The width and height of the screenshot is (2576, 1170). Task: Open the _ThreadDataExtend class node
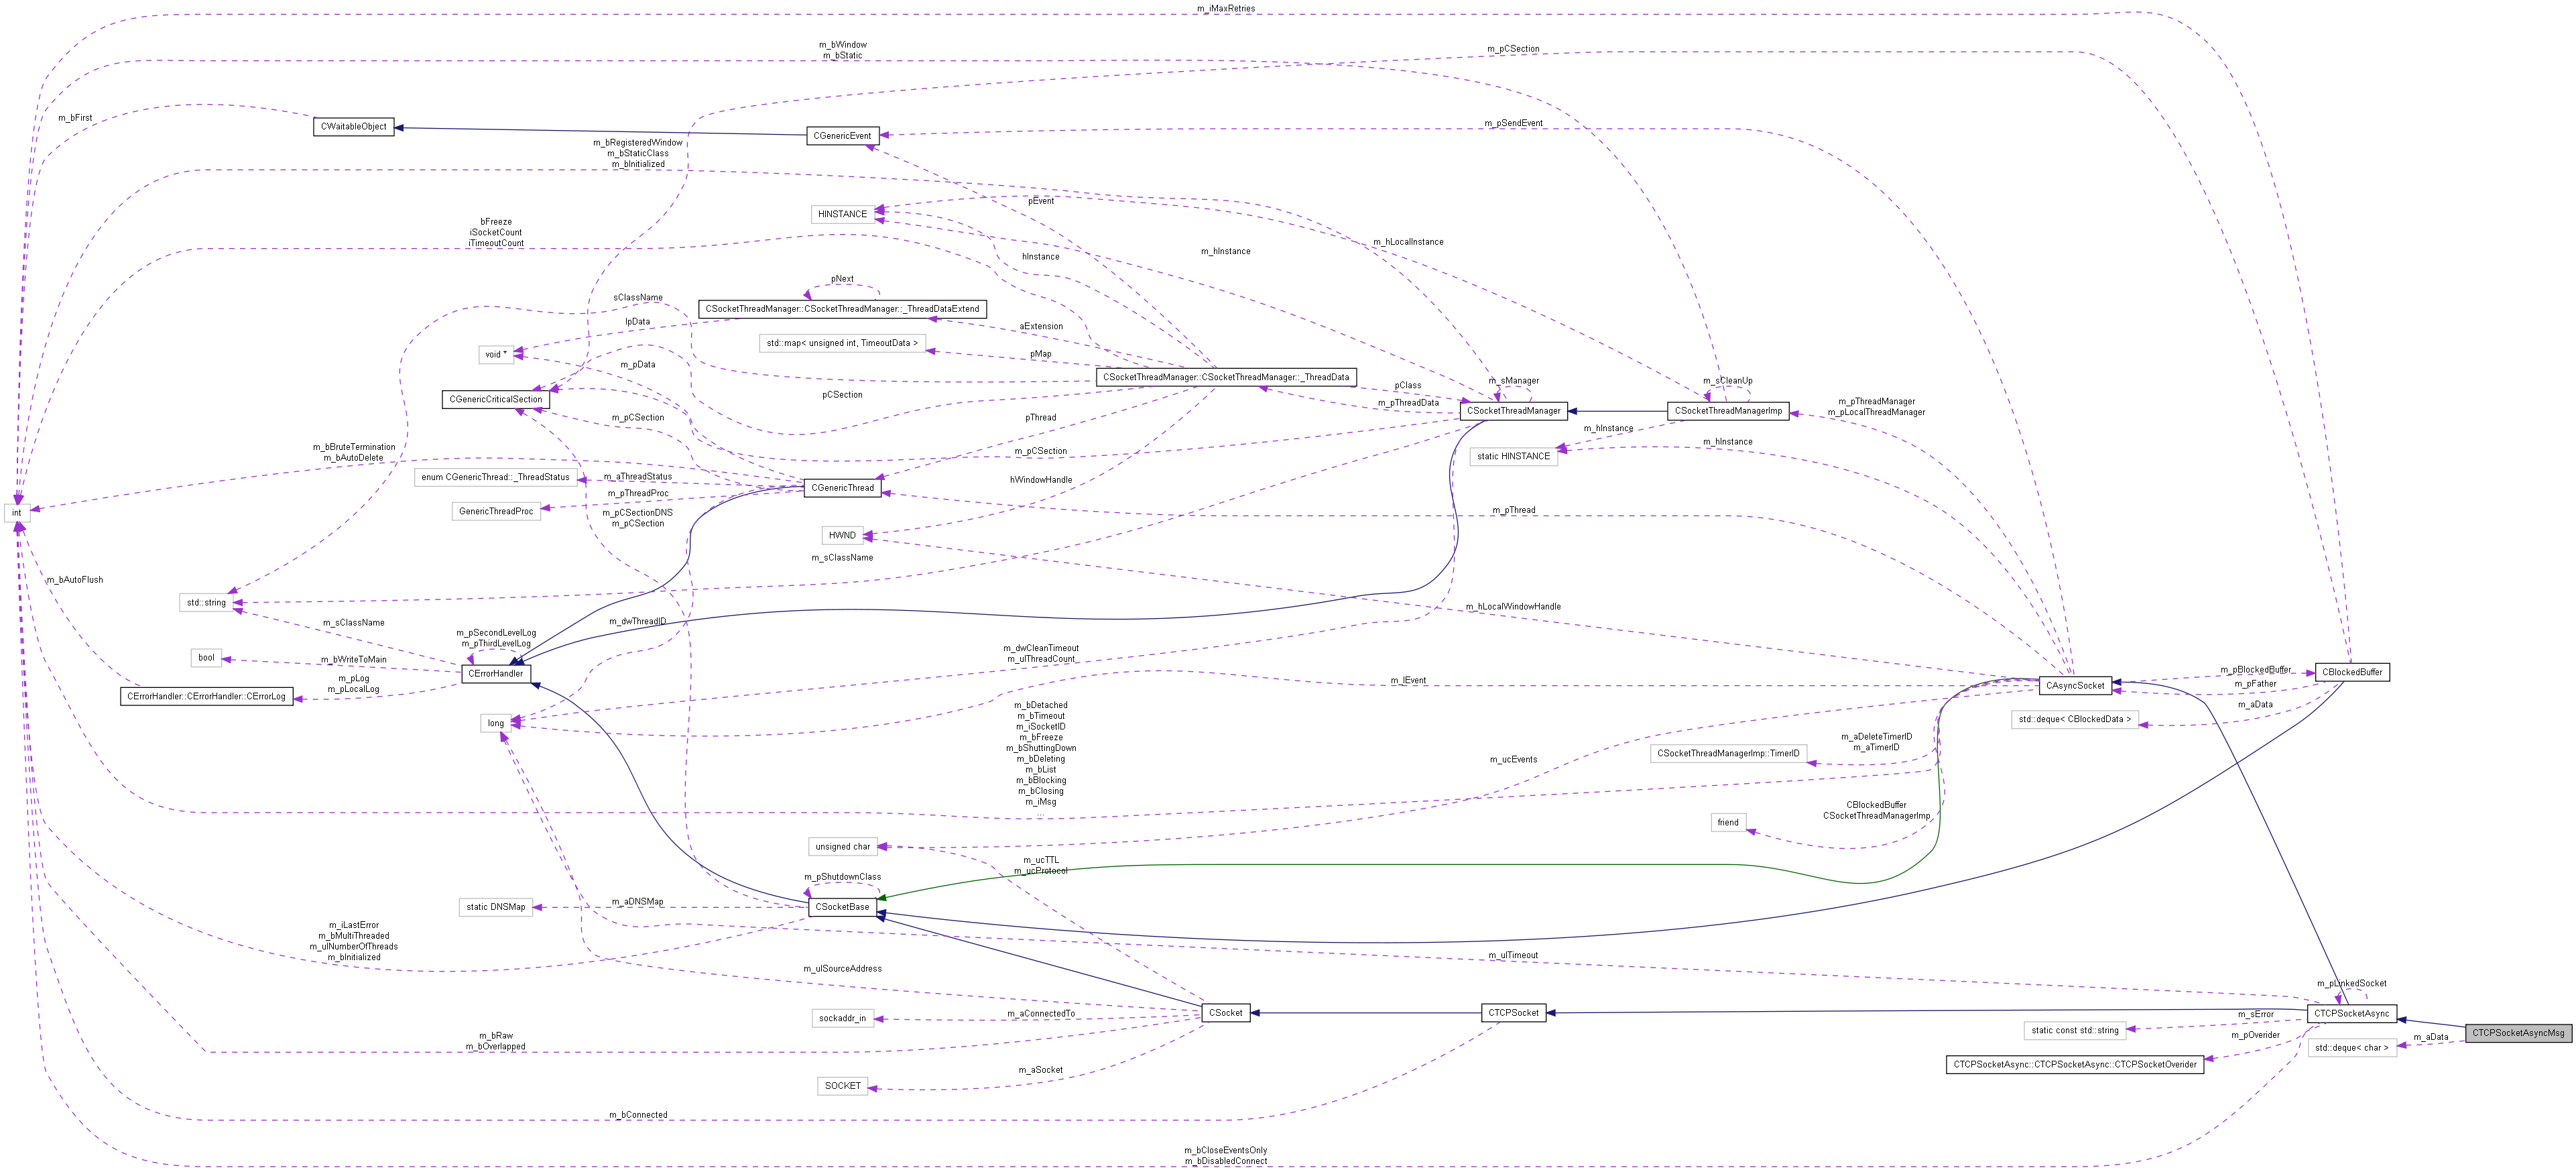842,309
